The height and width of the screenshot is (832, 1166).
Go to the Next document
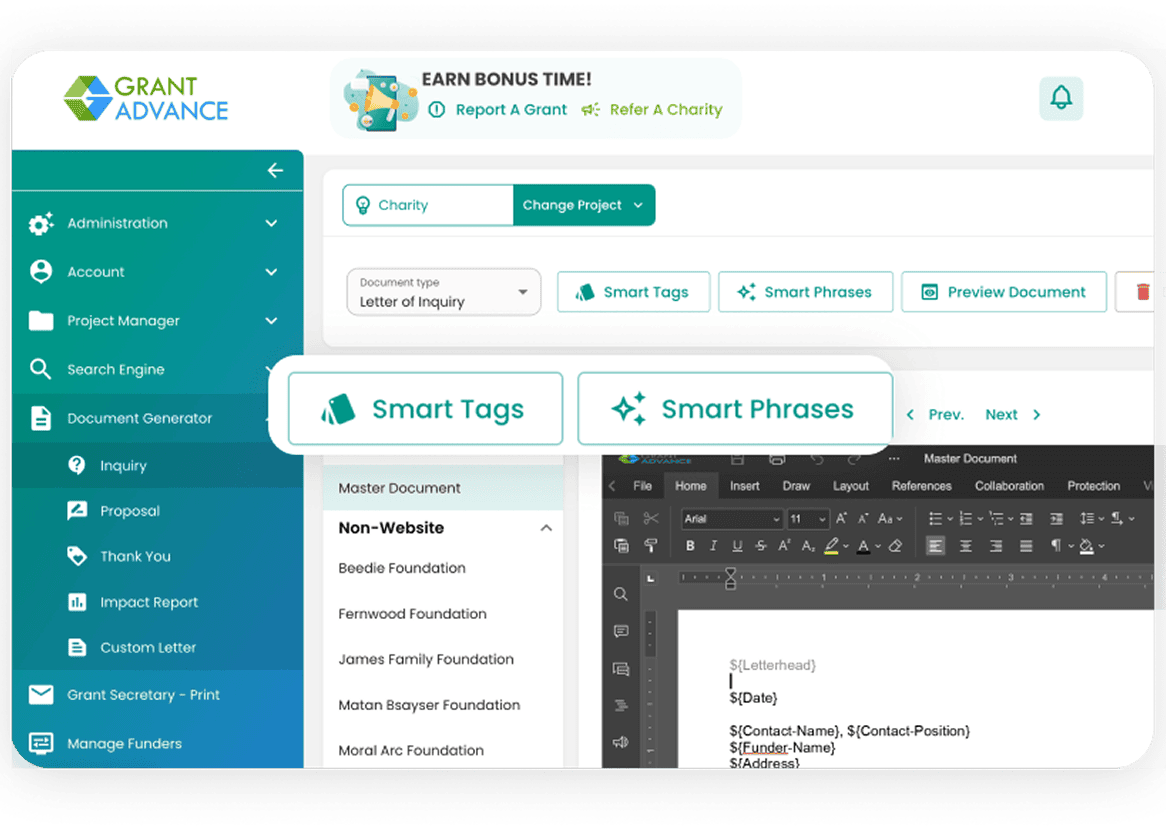tap(1013, 415)
